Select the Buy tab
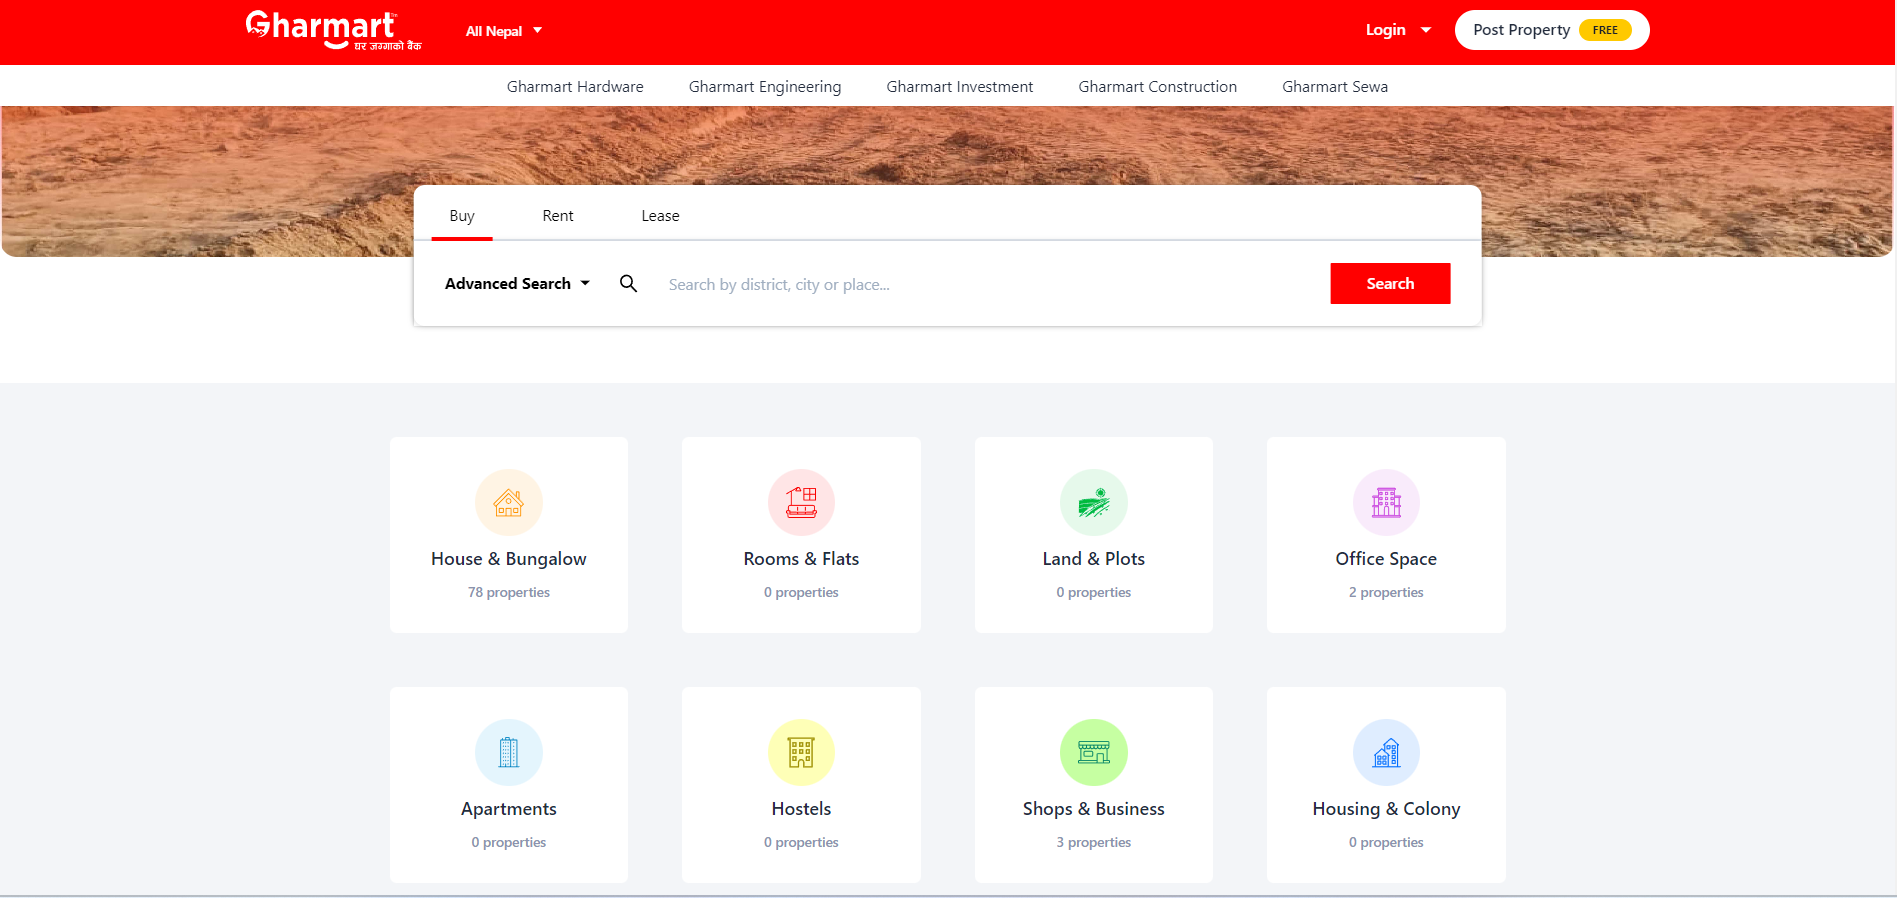 tap(462, 216)
